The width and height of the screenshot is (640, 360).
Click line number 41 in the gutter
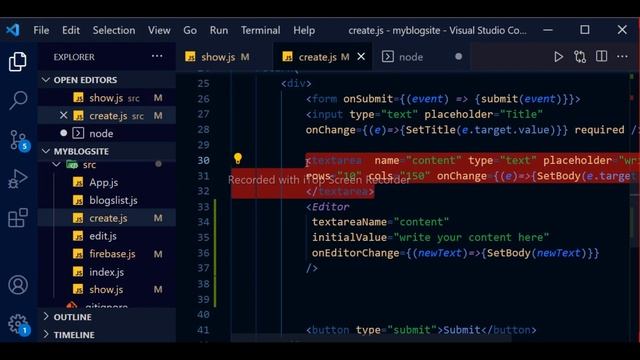(203, 330)
